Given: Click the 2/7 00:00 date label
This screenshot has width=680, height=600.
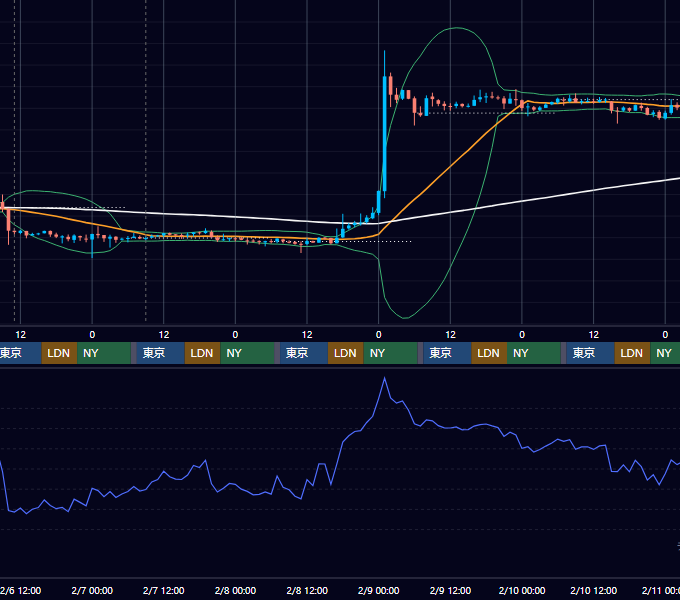Looking at the screenshot, I should [x=92, y=590].
